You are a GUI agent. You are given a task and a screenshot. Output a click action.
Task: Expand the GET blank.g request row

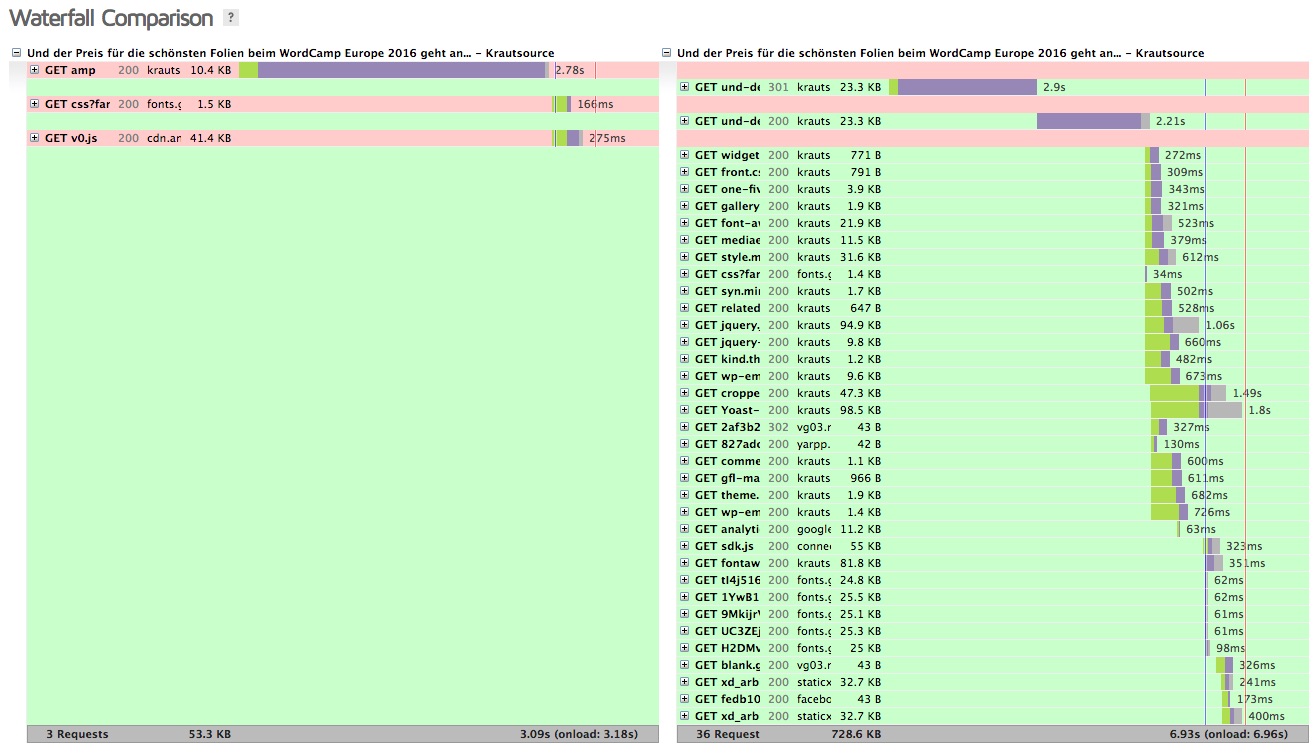685,665
